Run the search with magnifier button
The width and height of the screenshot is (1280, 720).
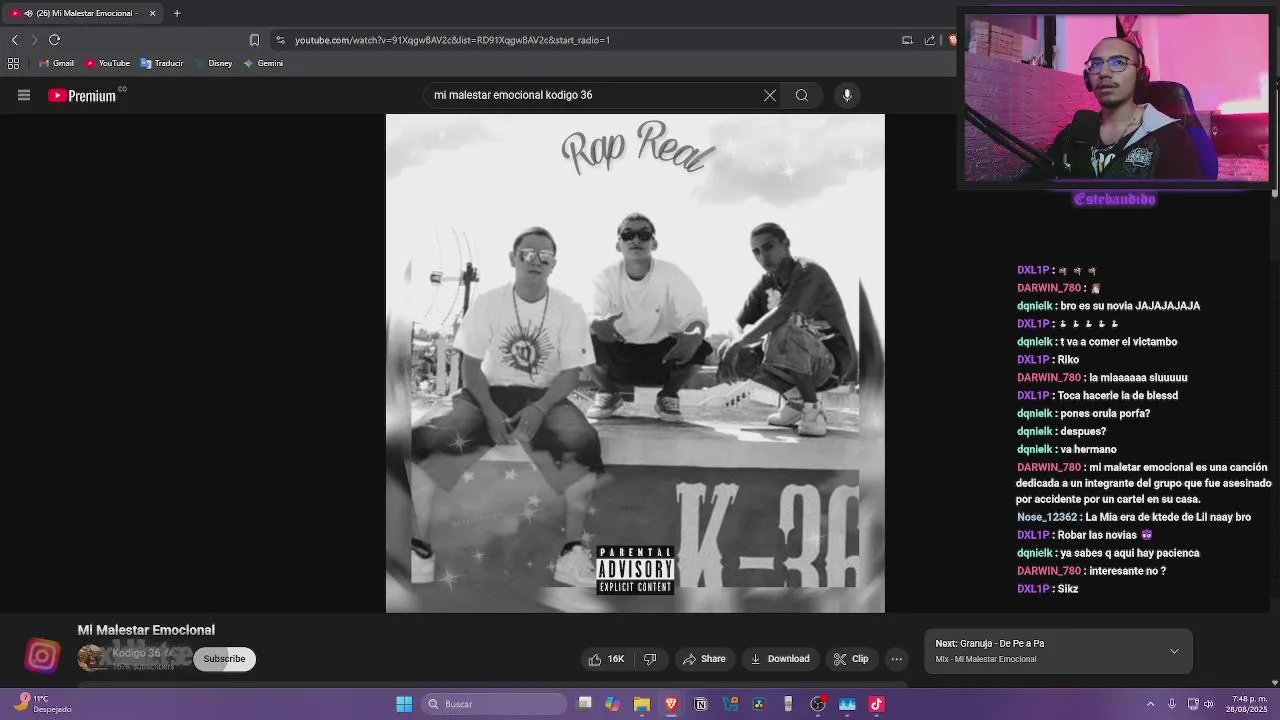coord(802,95)
